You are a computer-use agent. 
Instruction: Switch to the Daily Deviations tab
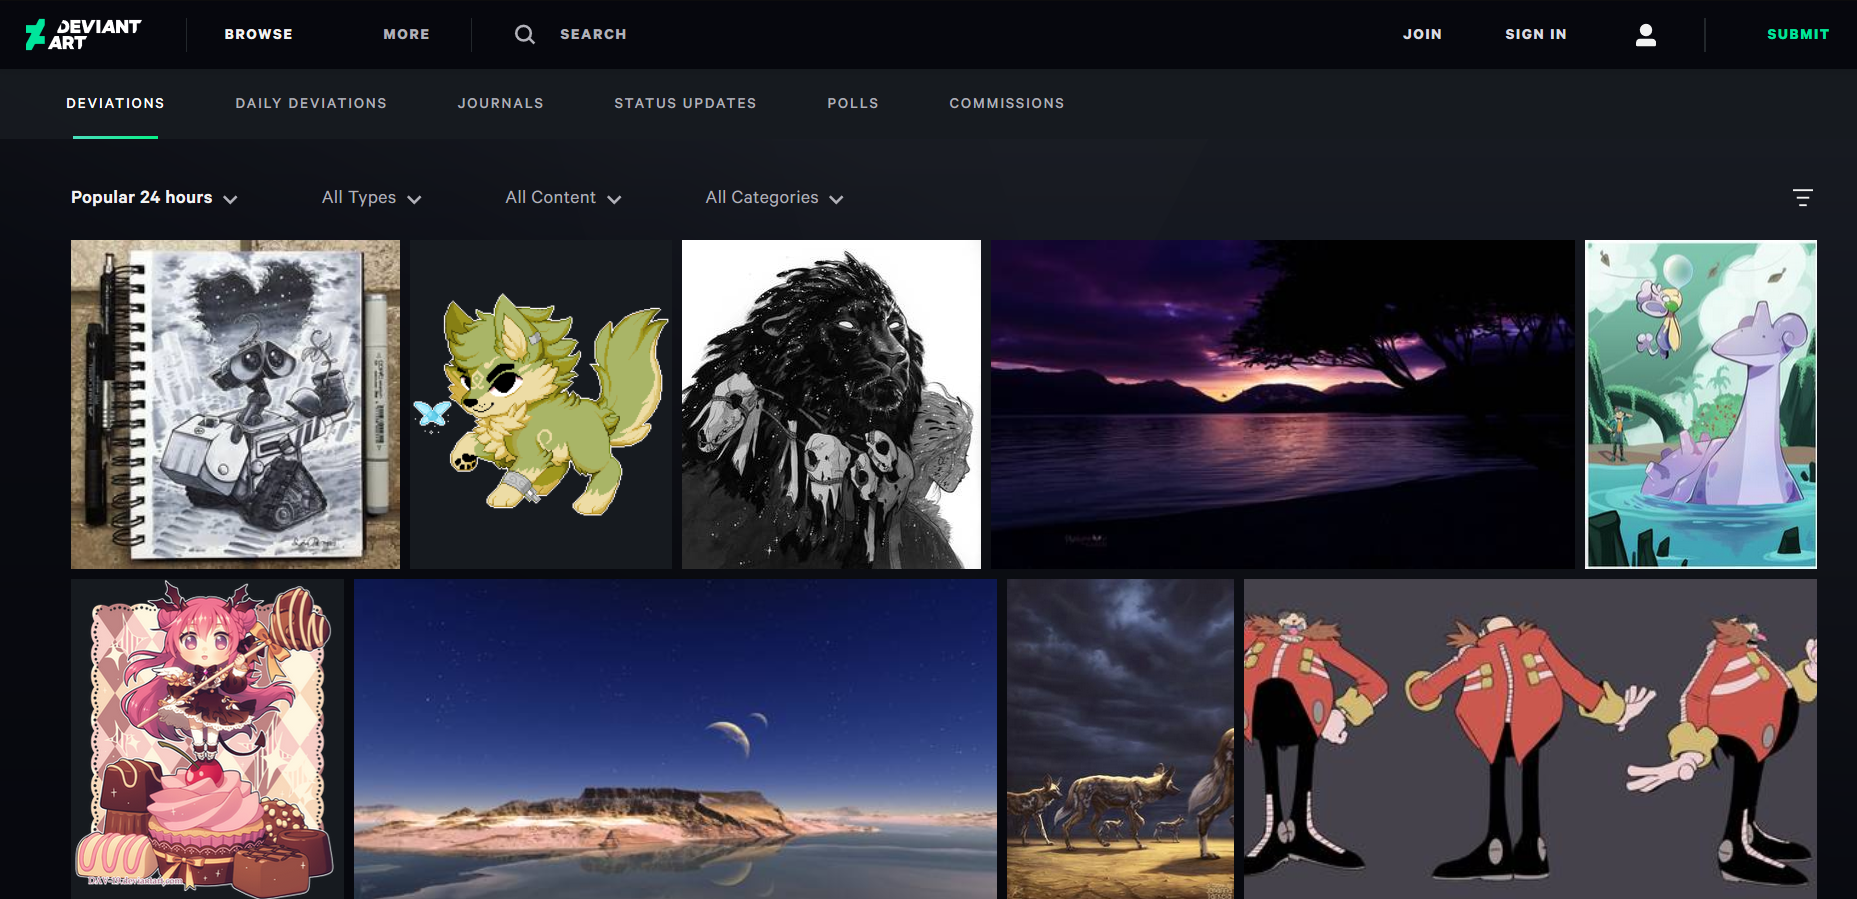click(311, 103)
